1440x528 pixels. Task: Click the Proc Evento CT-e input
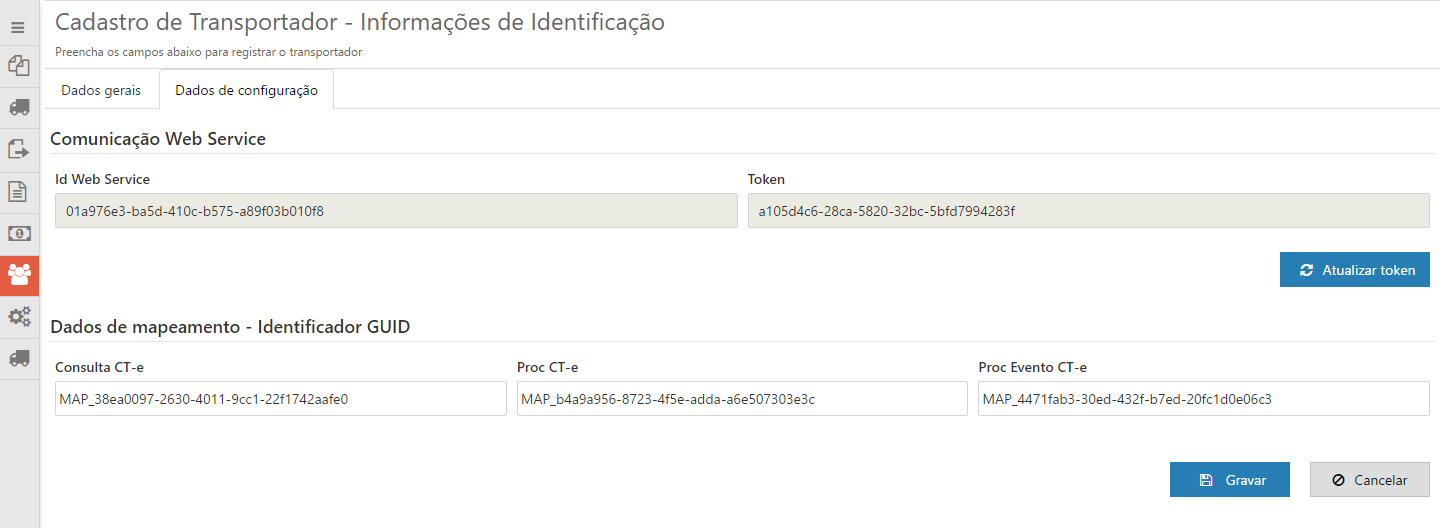click(1203, 399)
